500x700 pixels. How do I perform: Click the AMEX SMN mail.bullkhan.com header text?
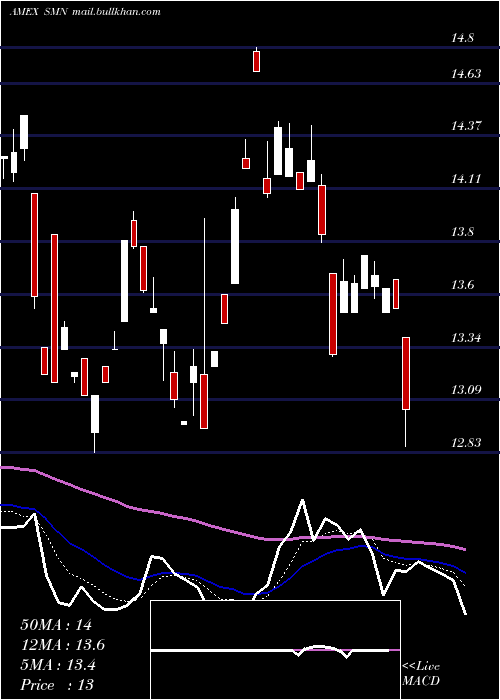tap(85, 12)
